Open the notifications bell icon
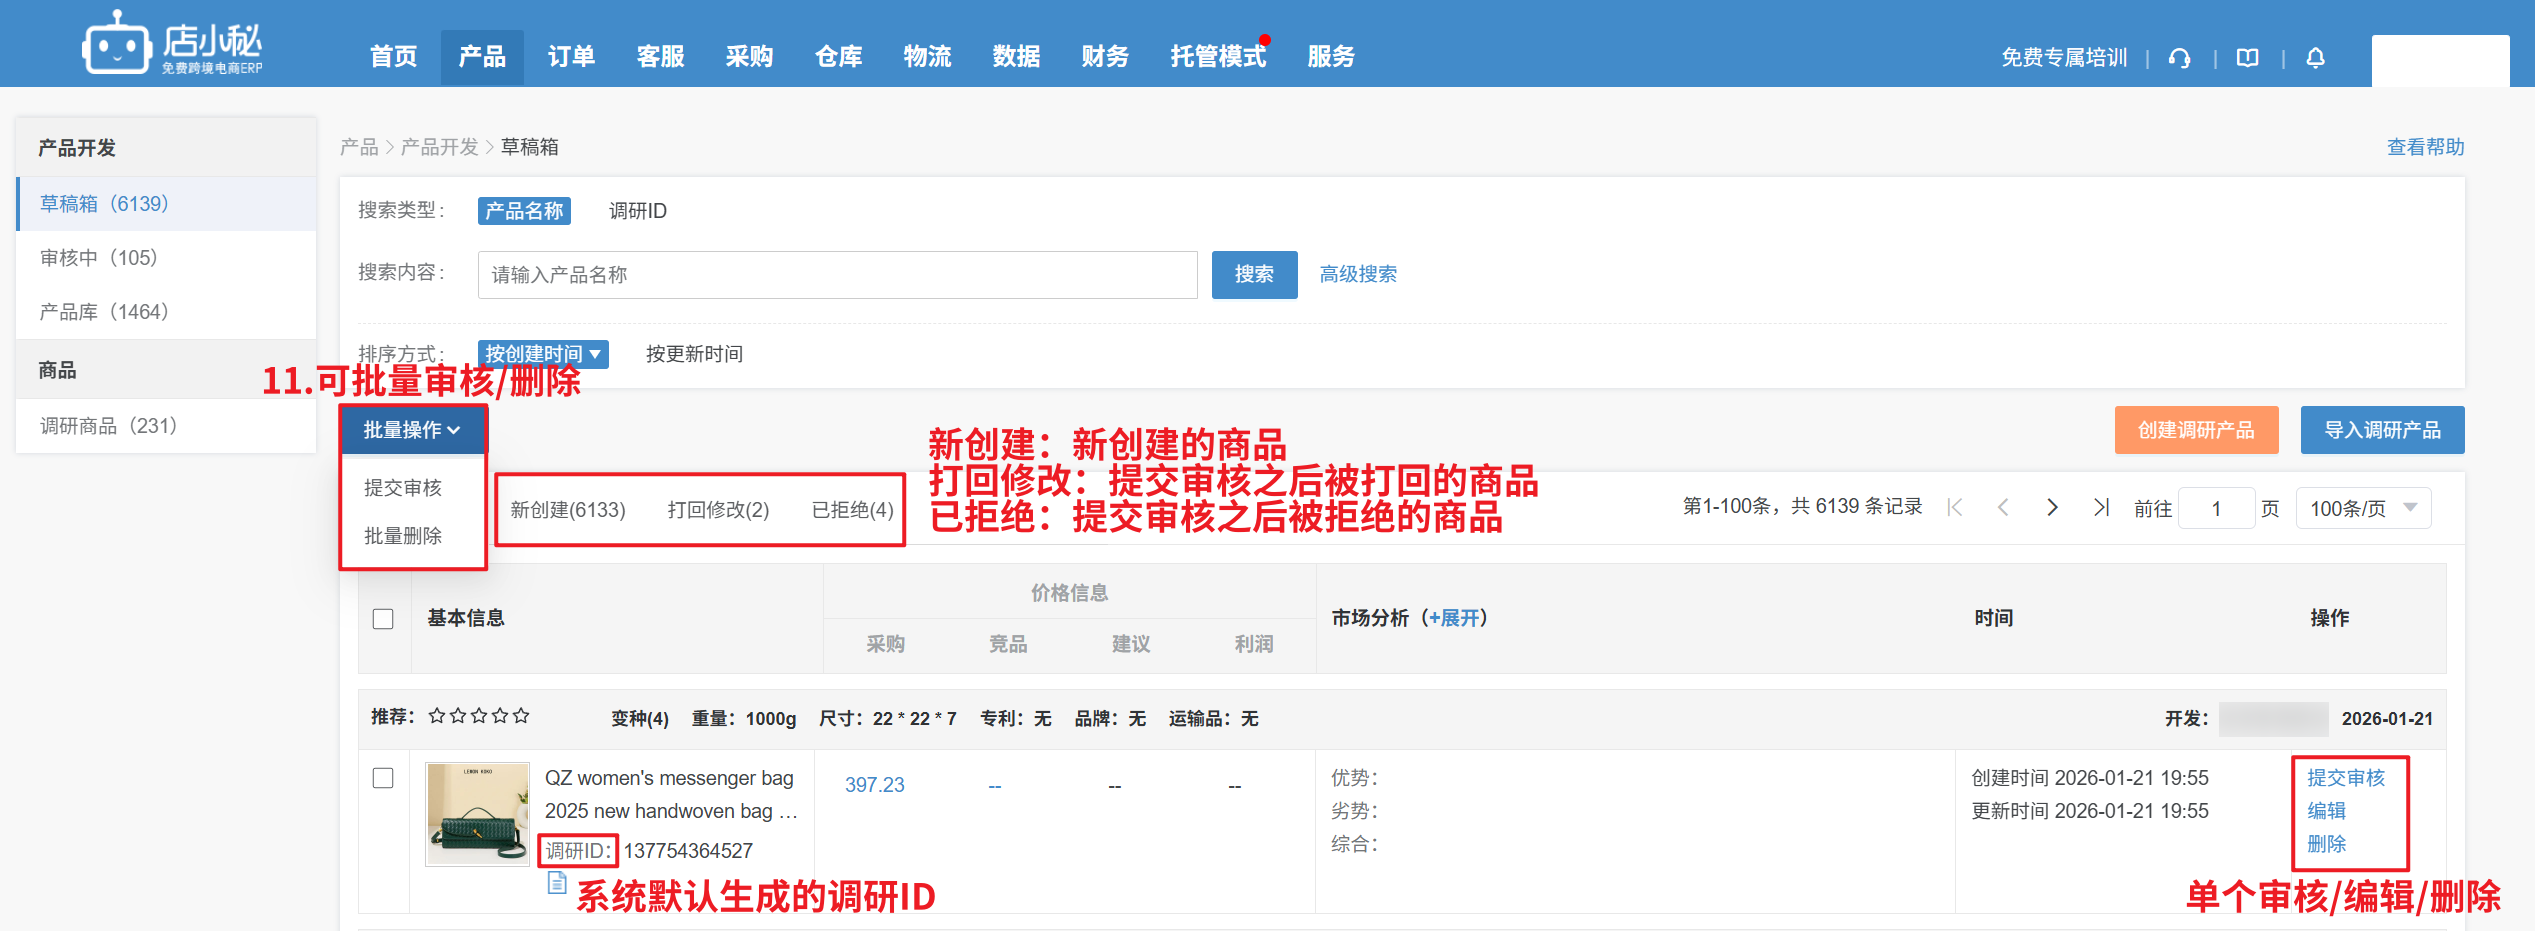 tap(2315, 58)
